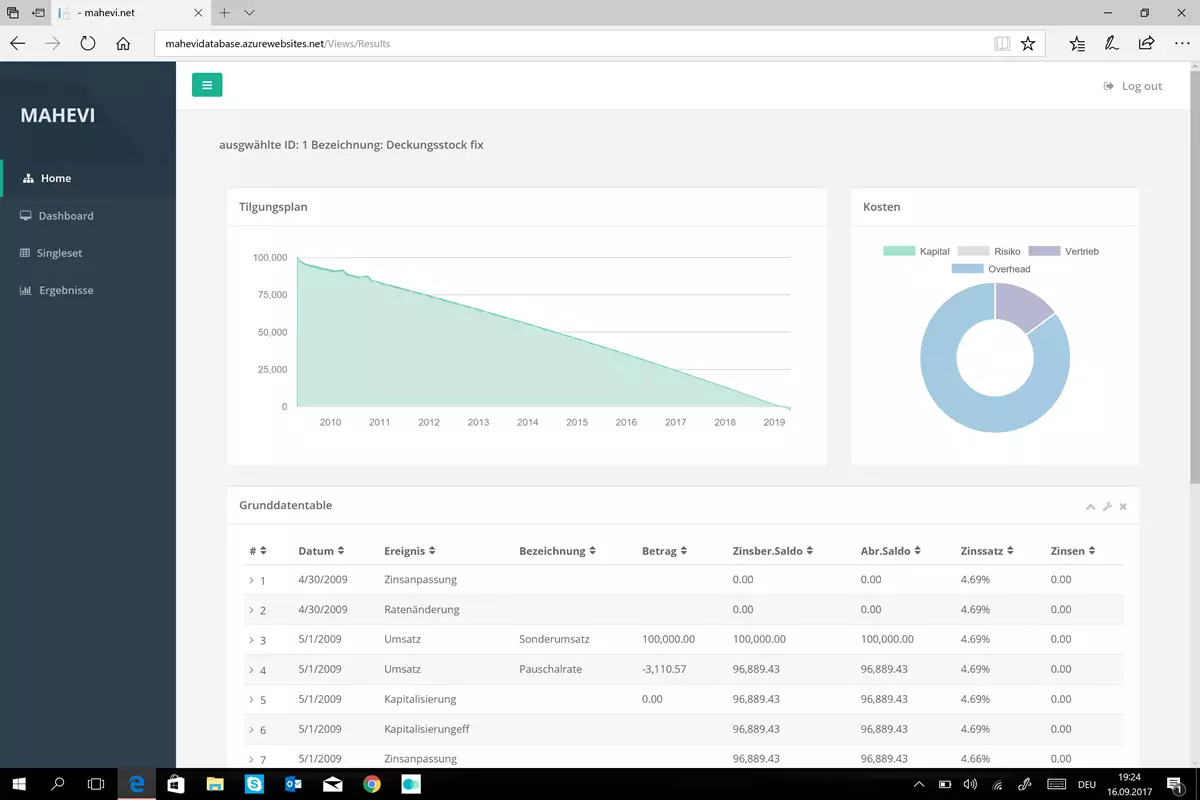1200x800 pixels.
Task: Collapse the Grunddatentable panel using the chevron
Action: click(1091, 507)
